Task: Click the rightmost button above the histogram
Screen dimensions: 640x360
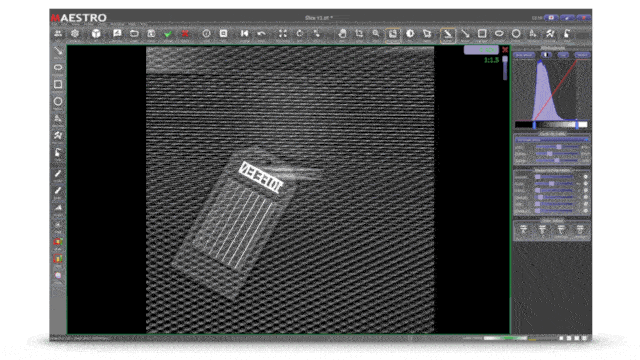Action: 582,55
